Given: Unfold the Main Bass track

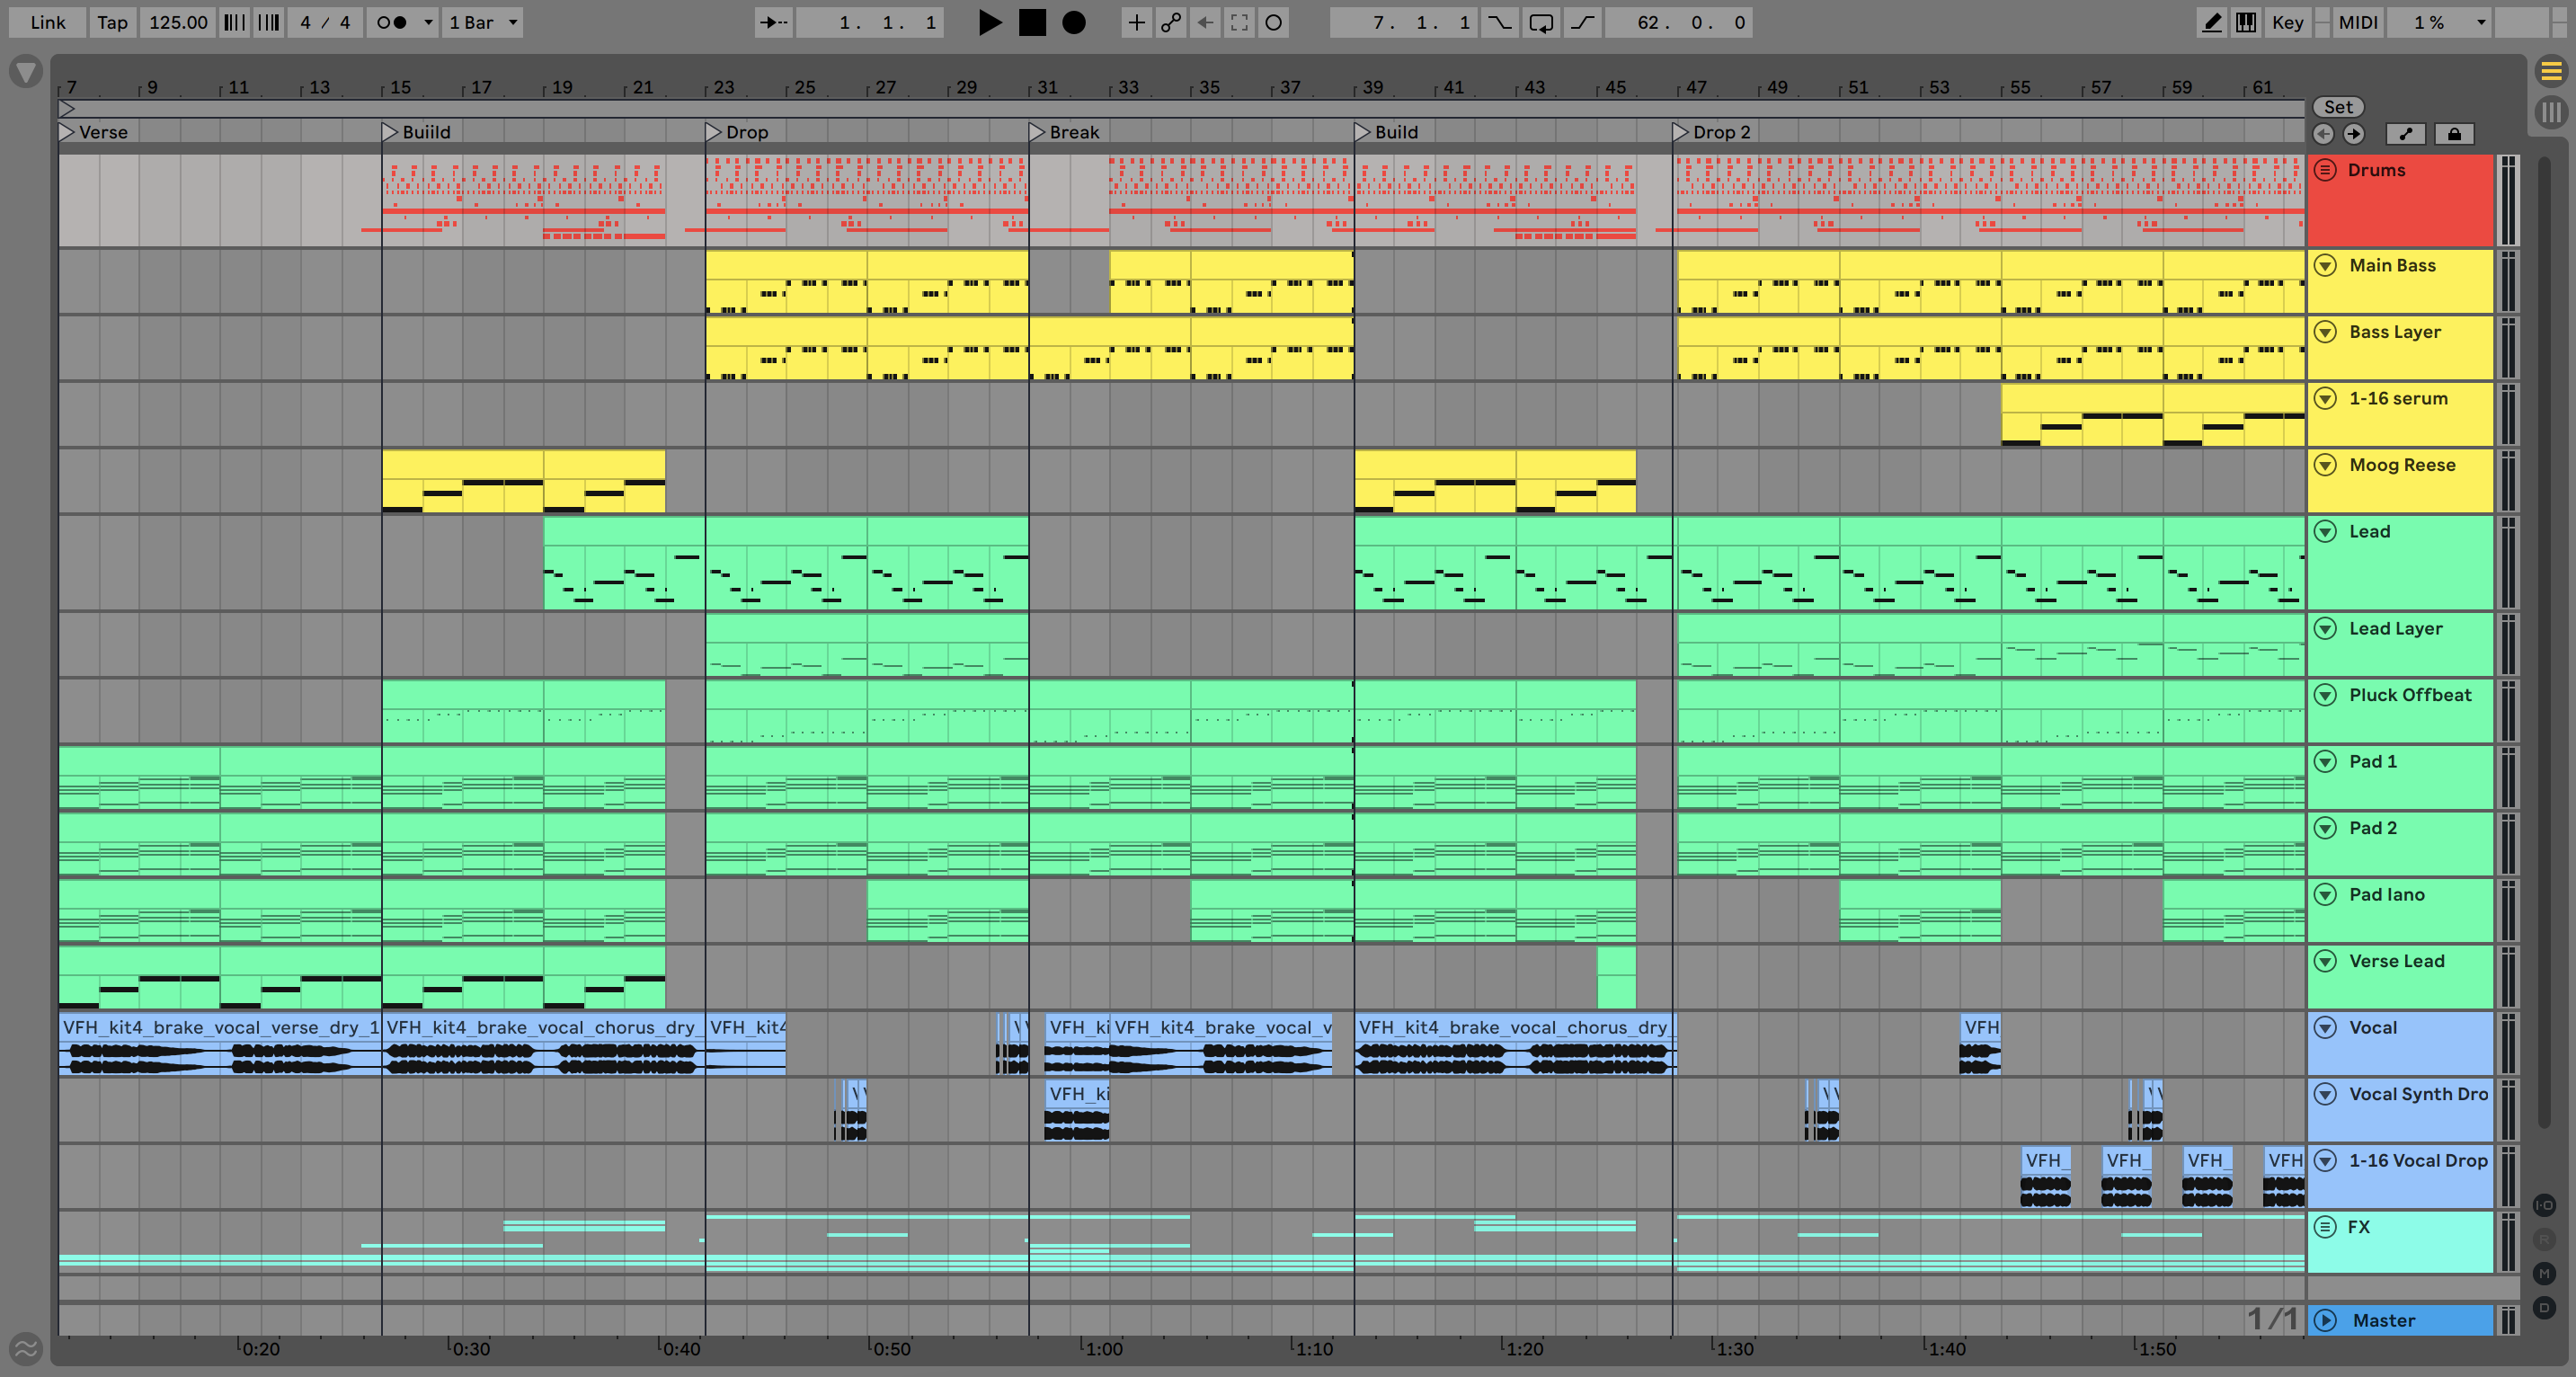Looking at the screenshot, I should 2326,265.
